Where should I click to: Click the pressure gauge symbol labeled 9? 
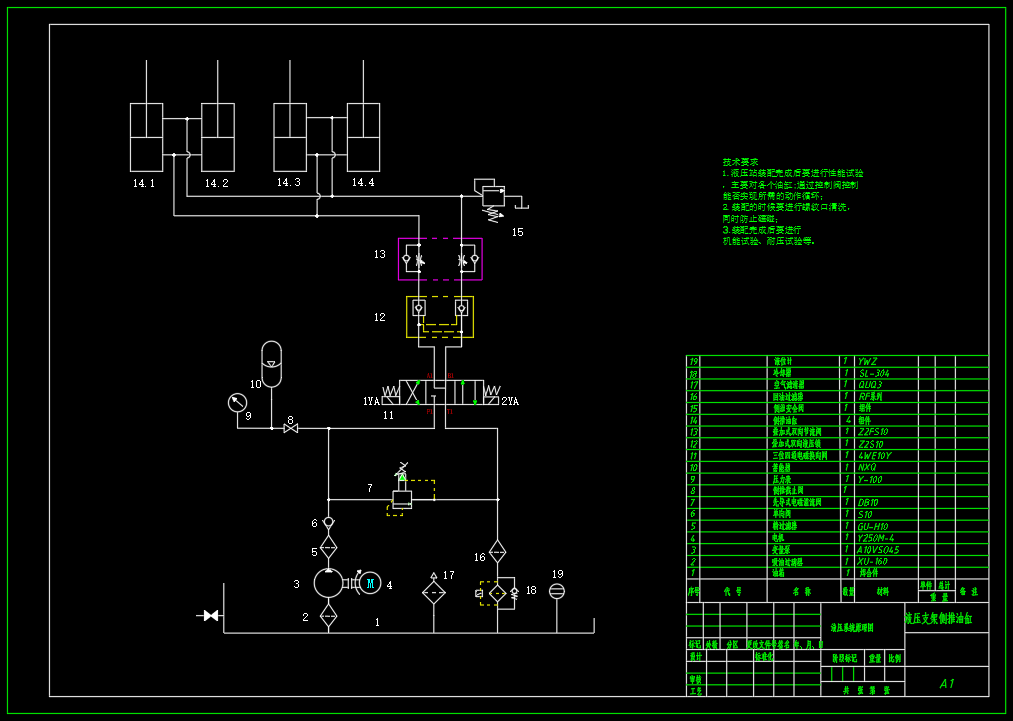point(237,402)
